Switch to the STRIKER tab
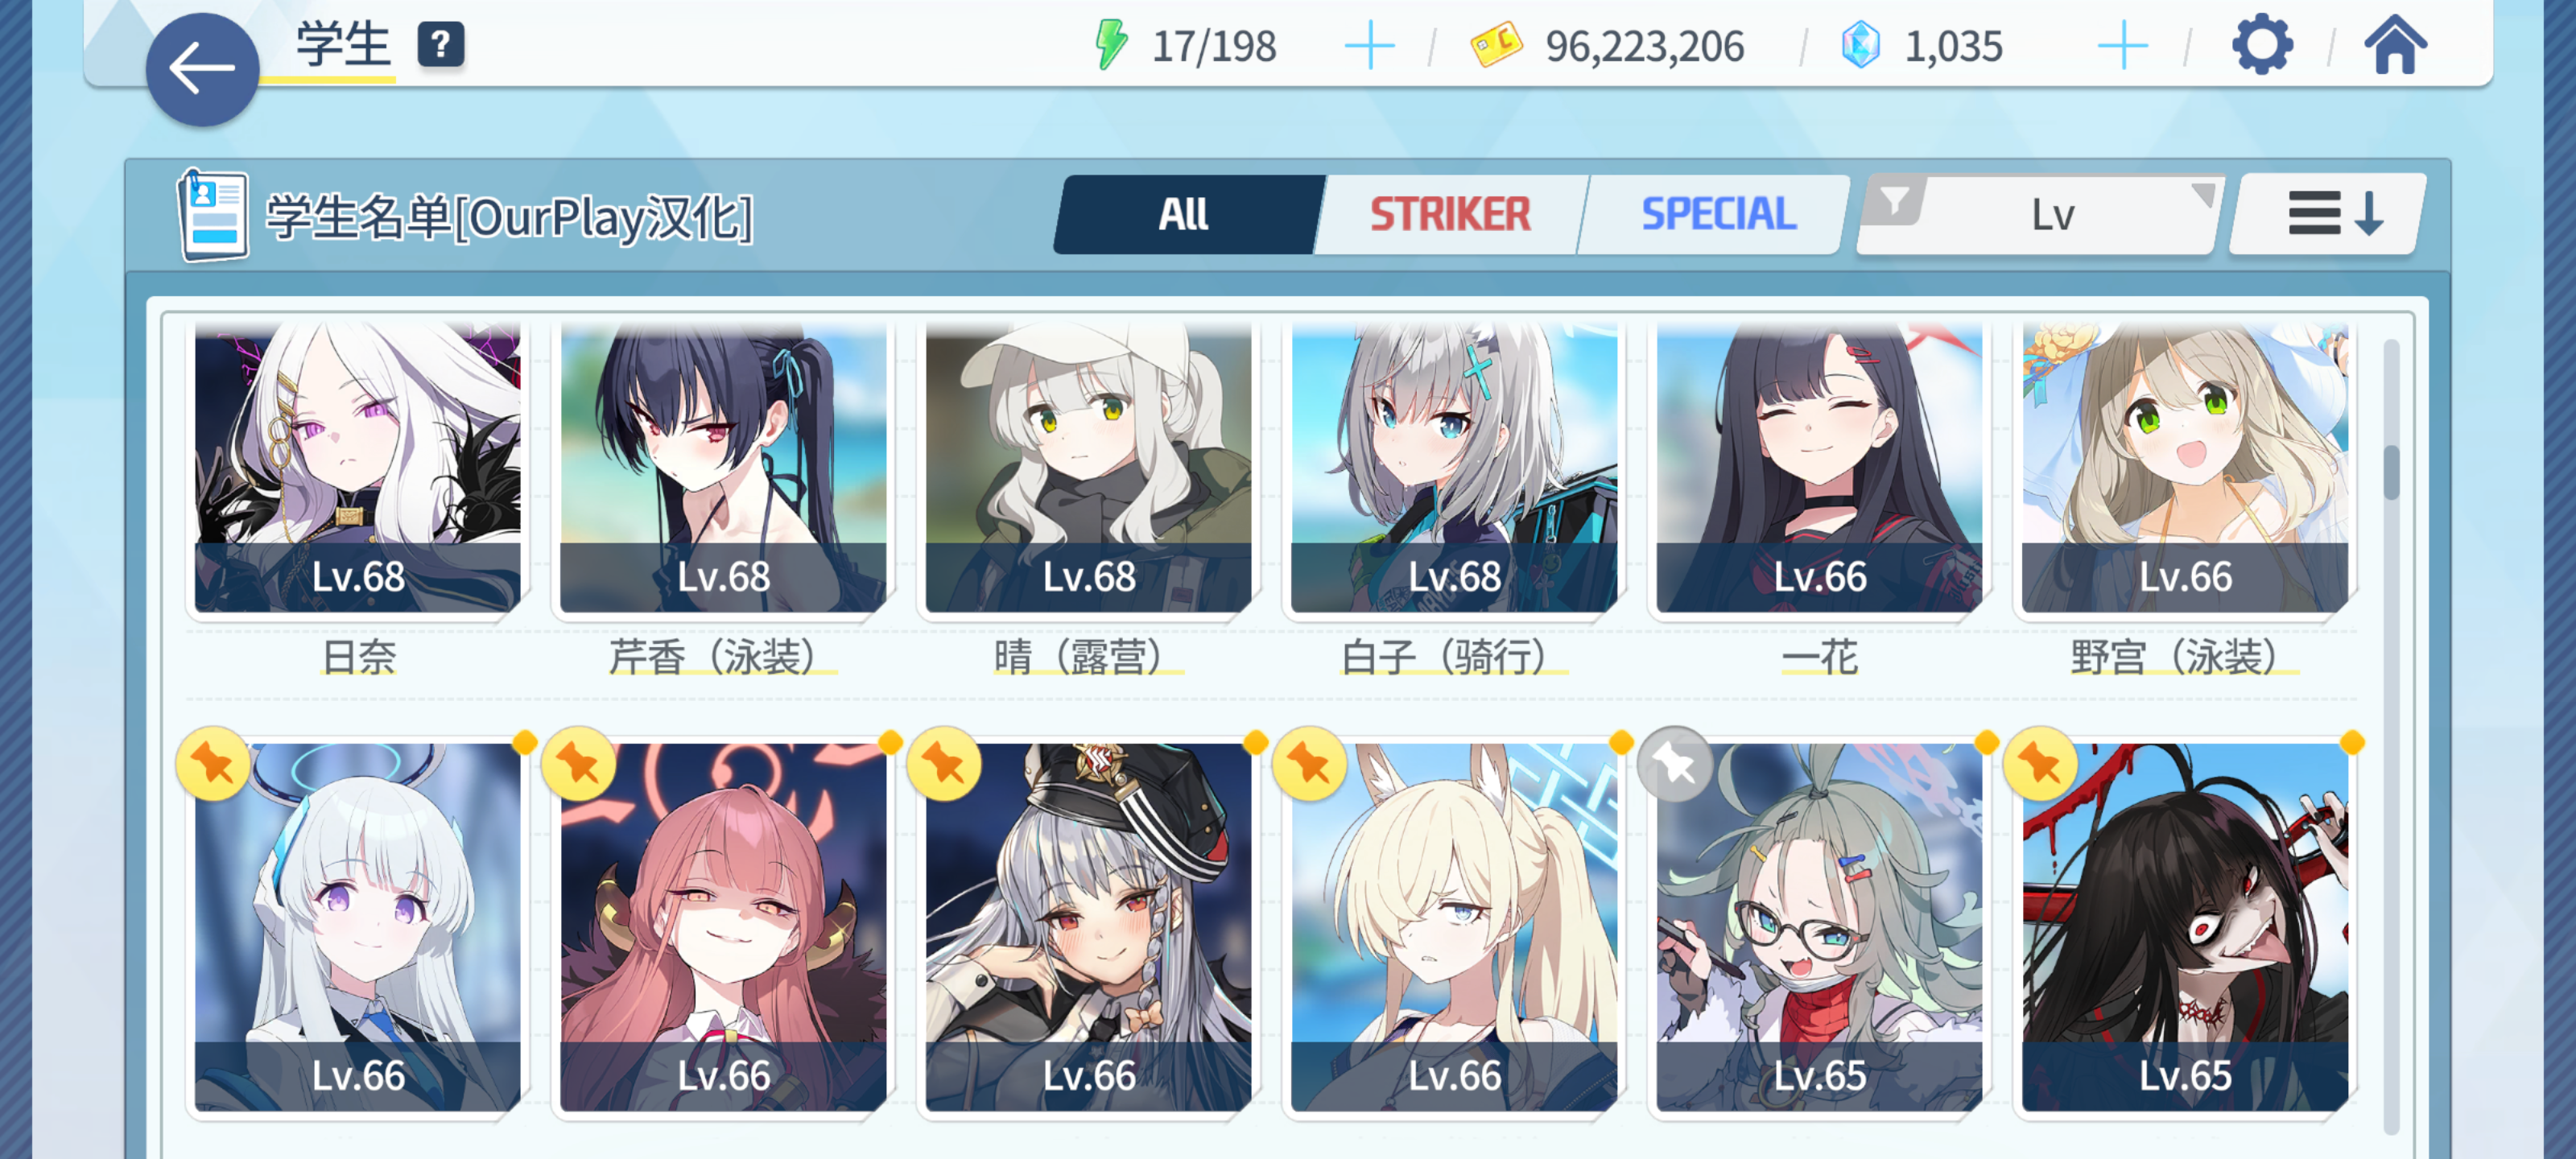Screen dimensions: 2576x1159 tap(1450, 214)
